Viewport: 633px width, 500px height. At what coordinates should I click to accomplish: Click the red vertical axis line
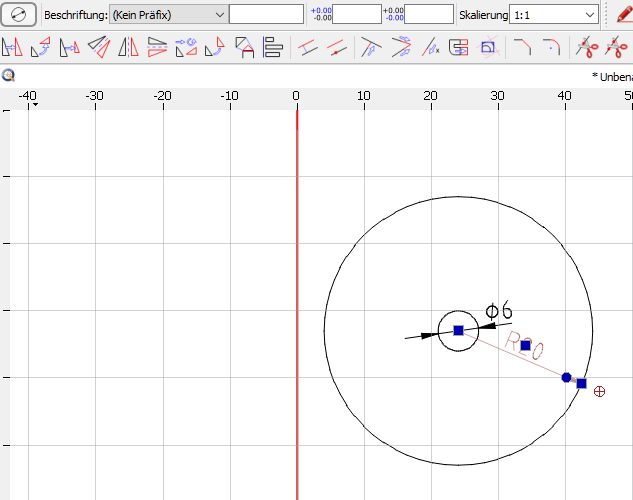(297, 300)
